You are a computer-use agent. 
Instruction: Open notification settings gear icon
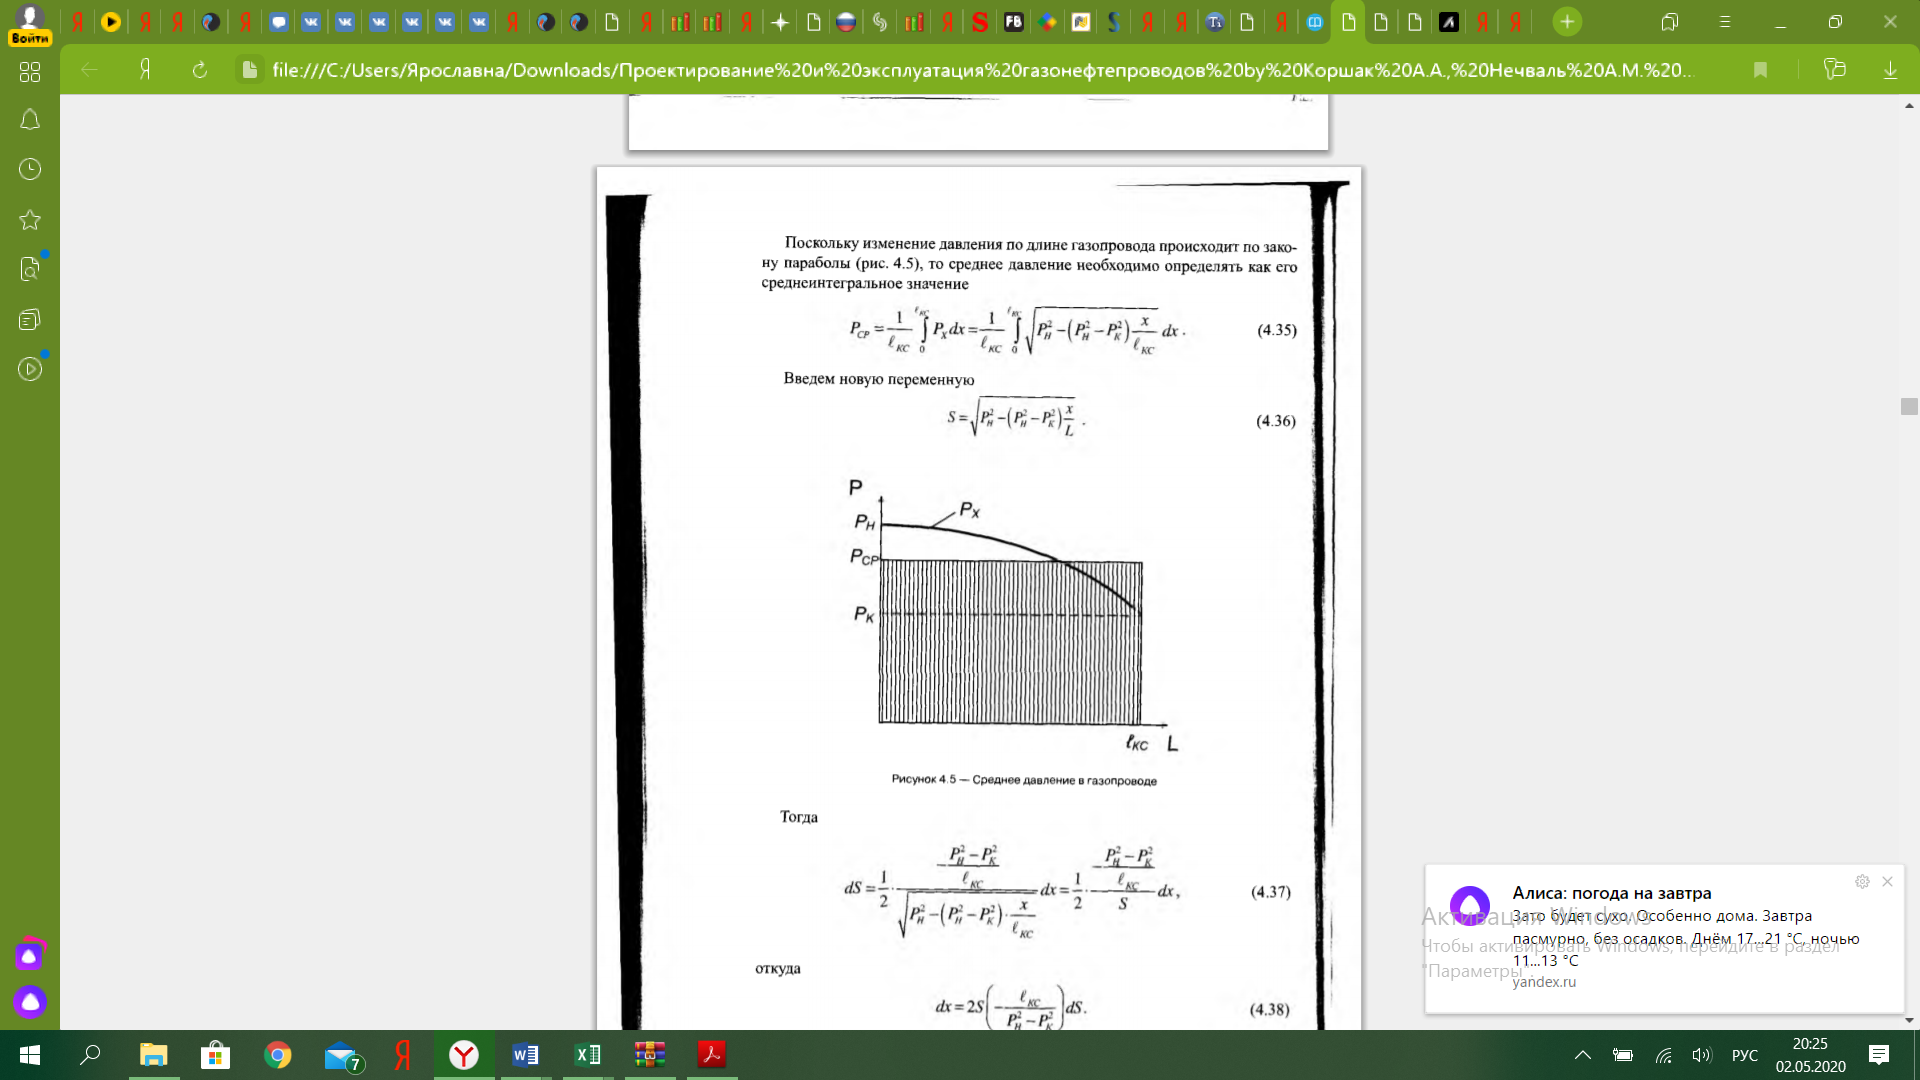point(1862,882)
